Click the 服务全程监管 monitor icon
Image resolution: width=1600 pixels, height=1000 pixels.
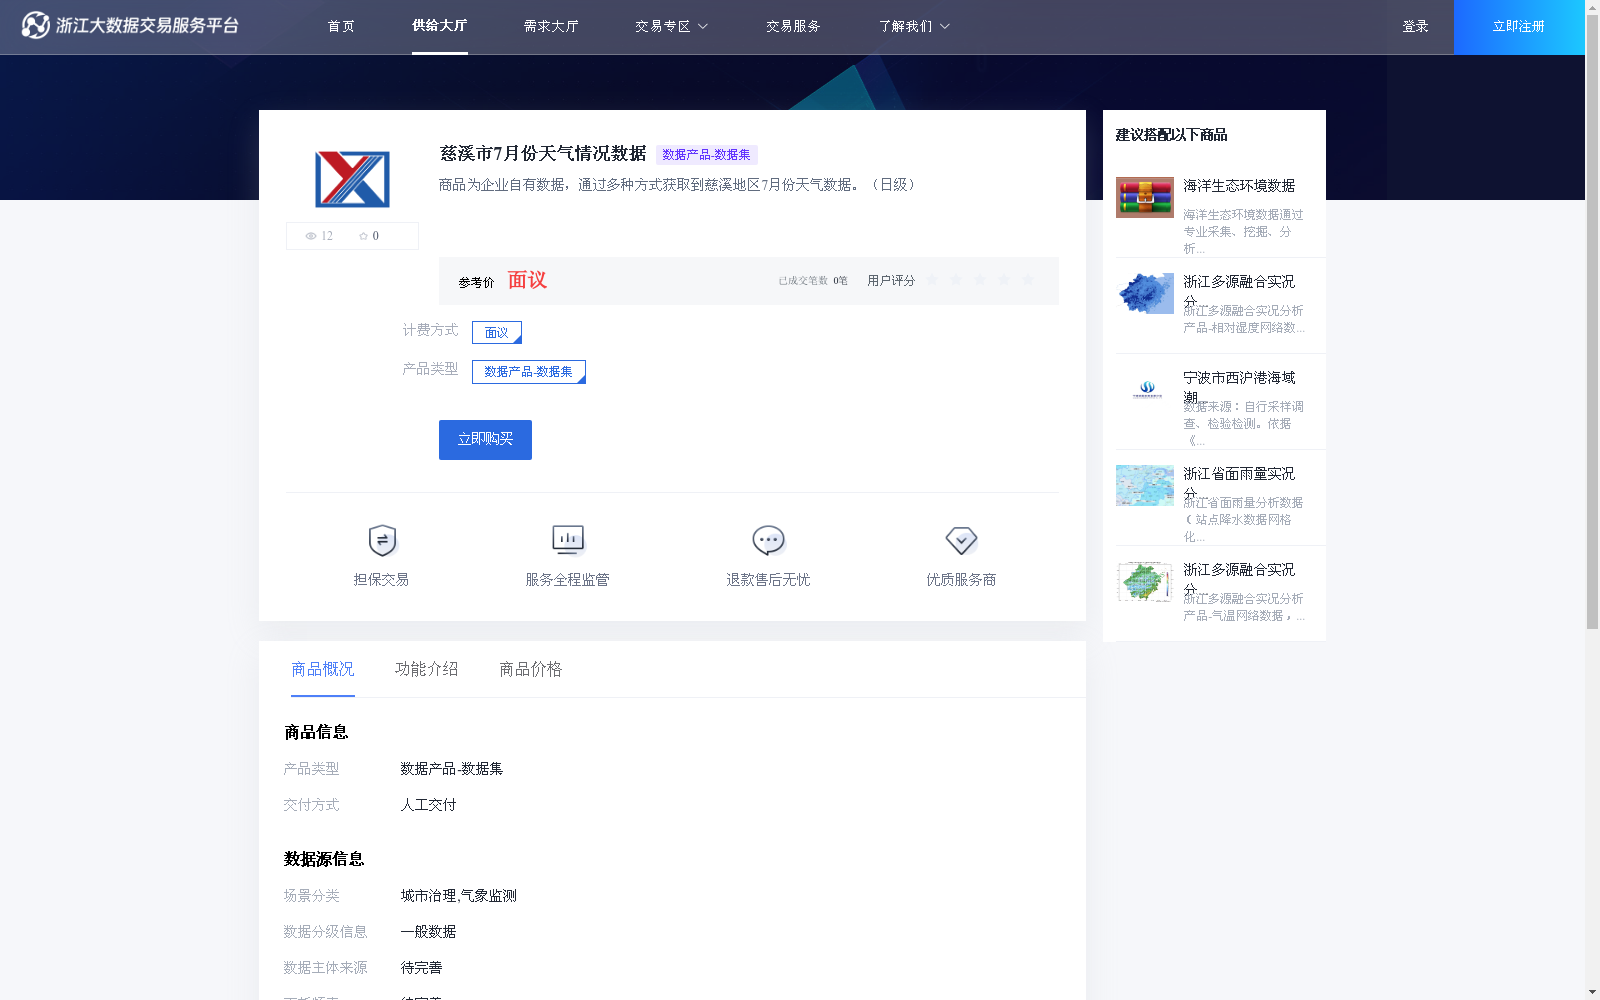pyautogui.click(x=568, y=540)
